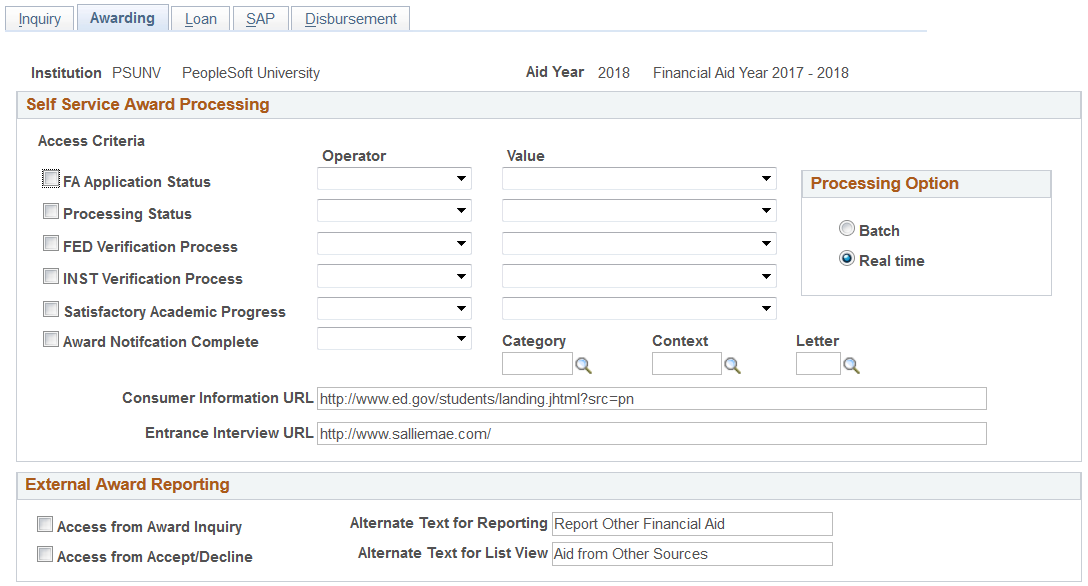Open the Context lookup magnifier

[733, 366]
